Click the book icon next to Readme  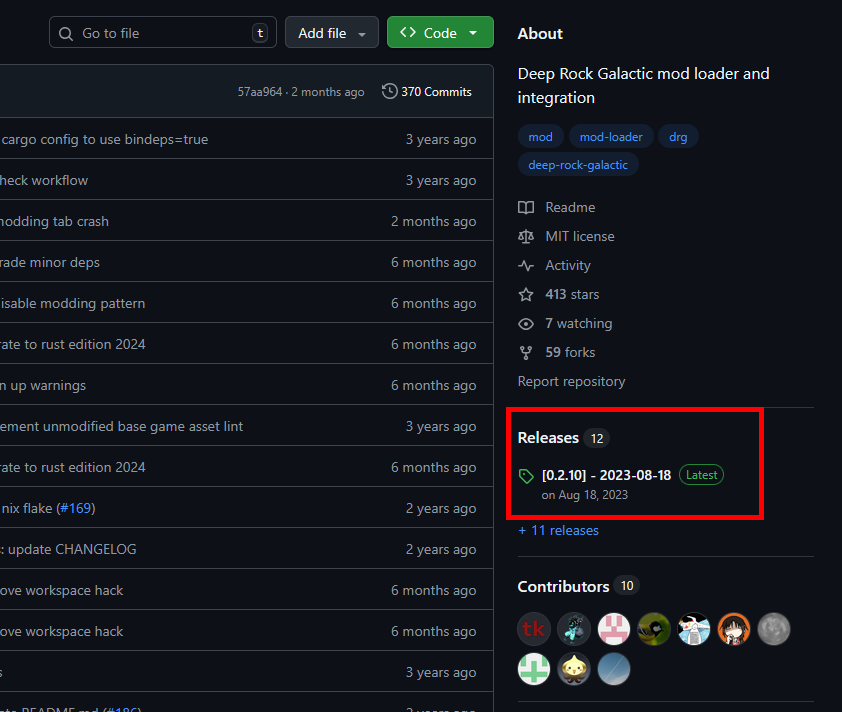coord(526,207)
